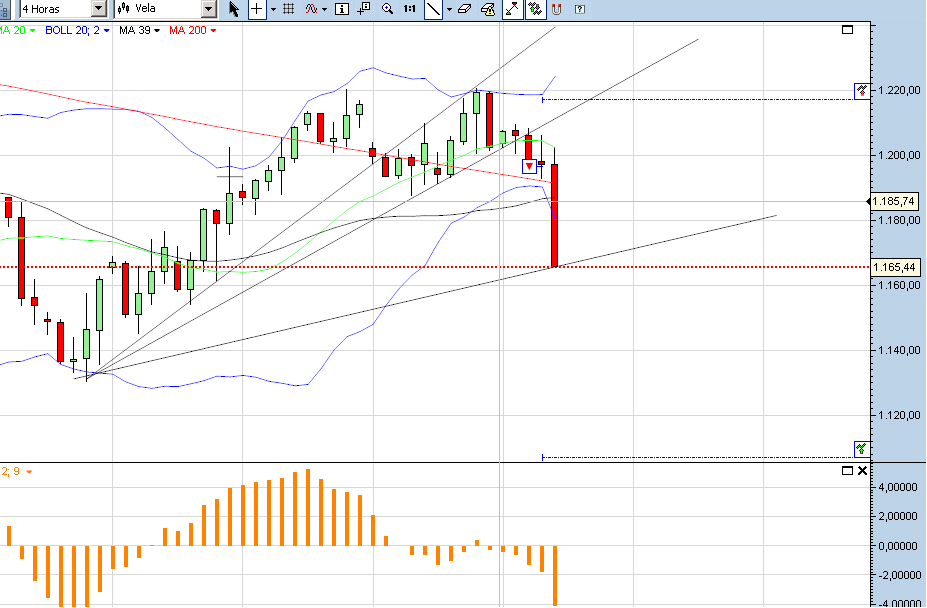Click the upper blue dashed order line
The width and height of the screenshot is (927, 608).
[698, 99]
